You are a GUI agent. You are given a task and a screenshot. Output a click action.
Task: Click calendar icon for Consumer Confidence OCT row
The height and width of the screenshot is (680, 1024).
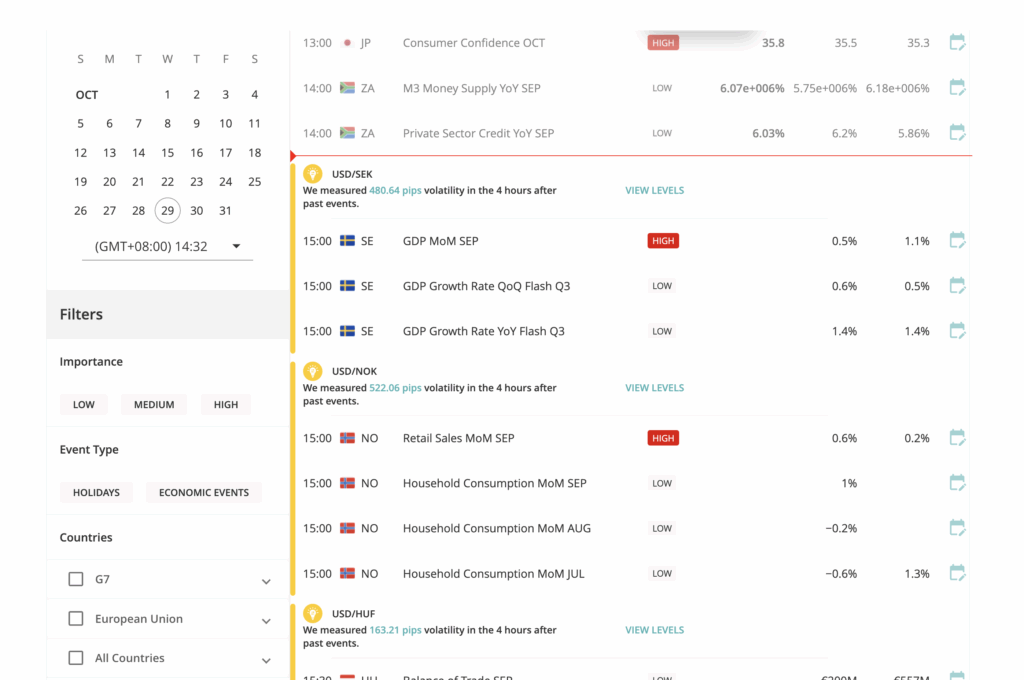tap(957, 43)
